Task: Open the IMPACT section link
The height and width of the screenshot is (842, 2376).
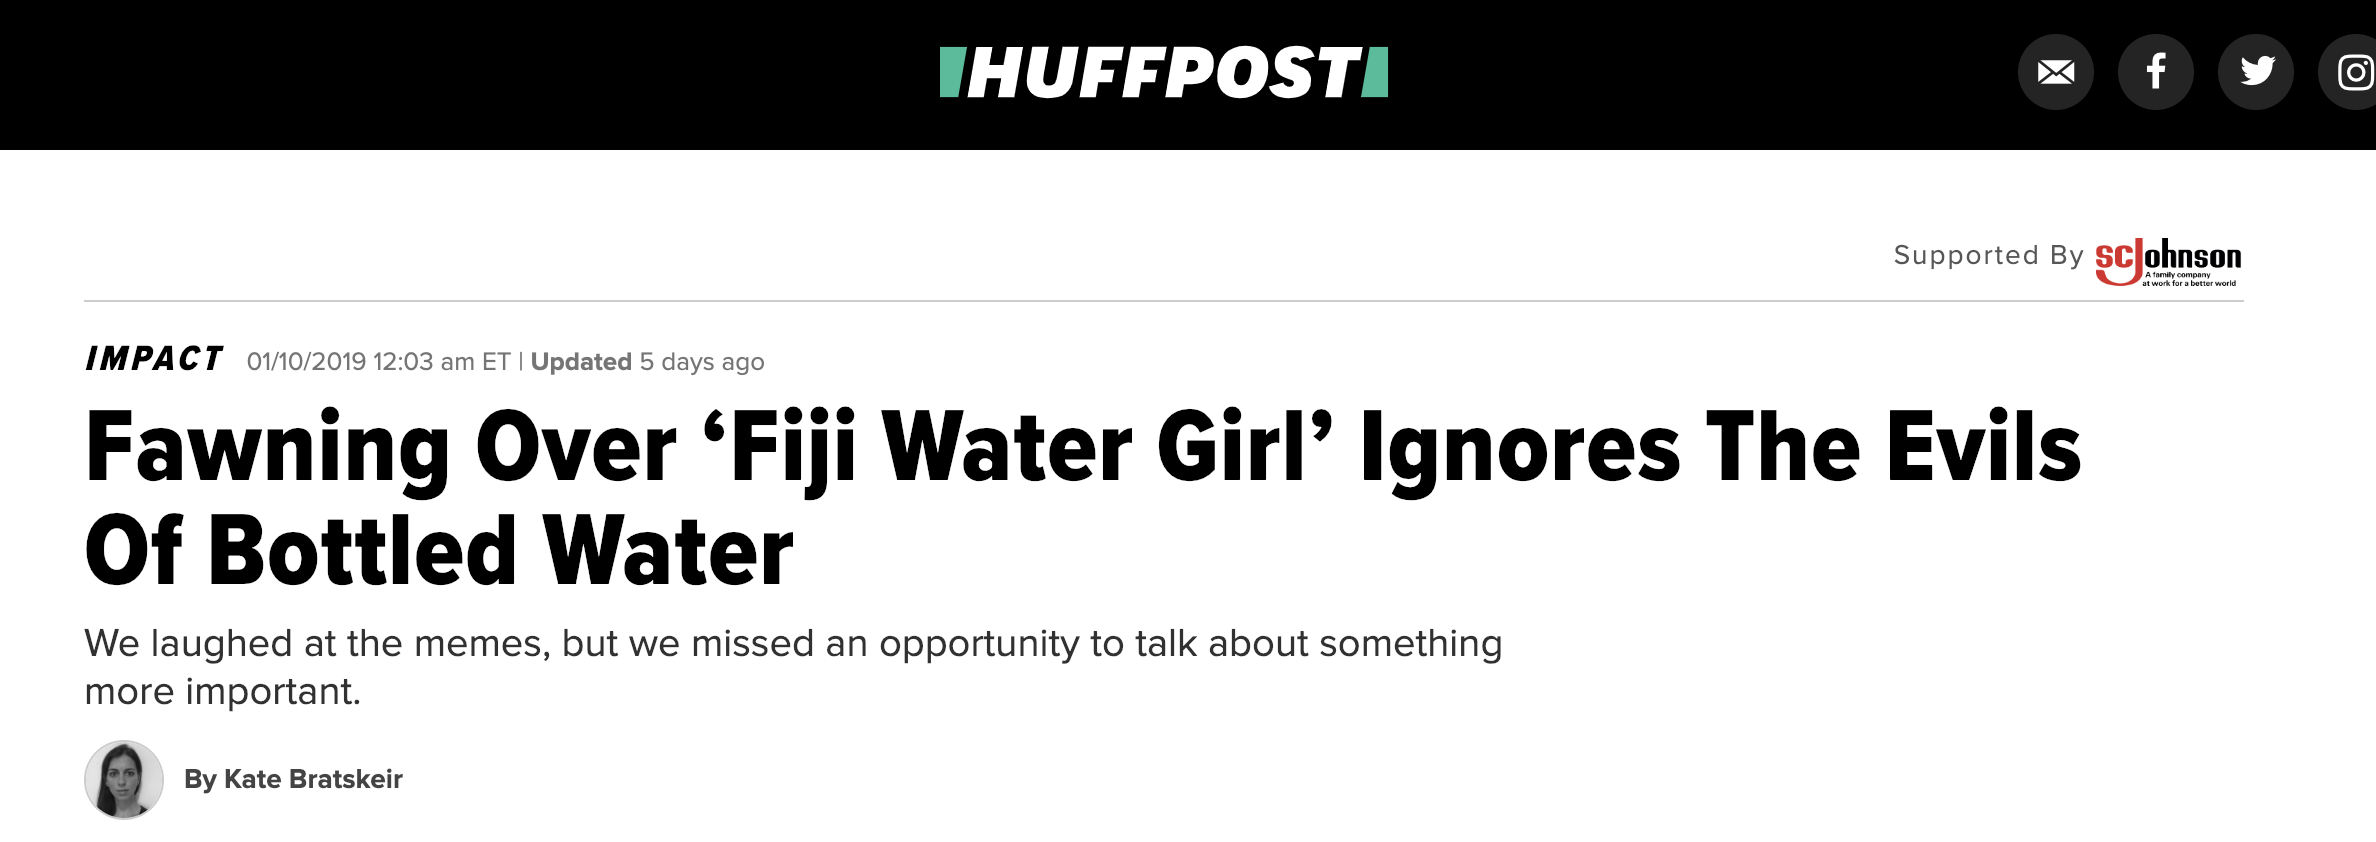Action: click(x=154, y=359)
